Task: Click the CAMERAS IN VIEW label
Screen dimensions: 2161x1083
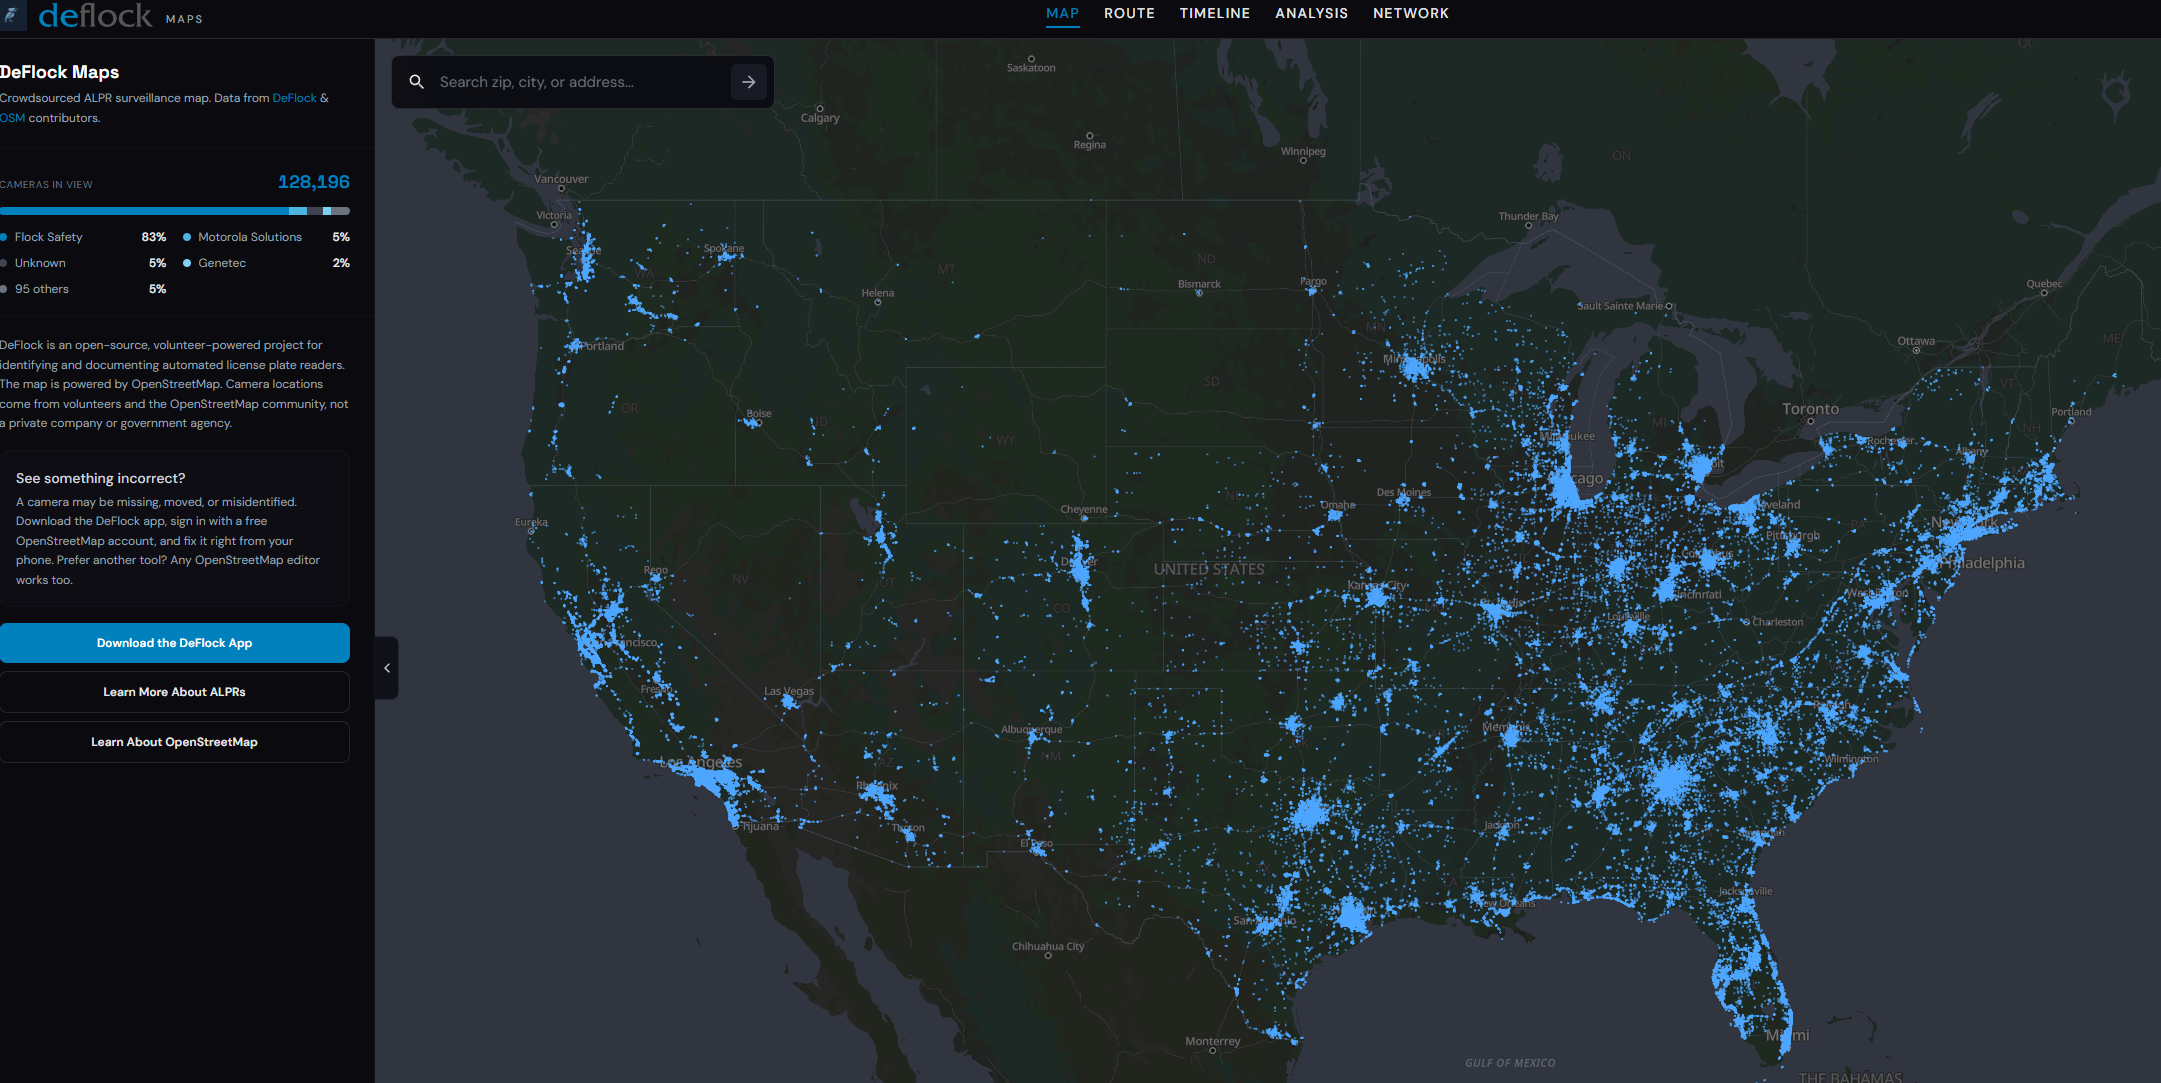Action: click(x=46, y=185)
